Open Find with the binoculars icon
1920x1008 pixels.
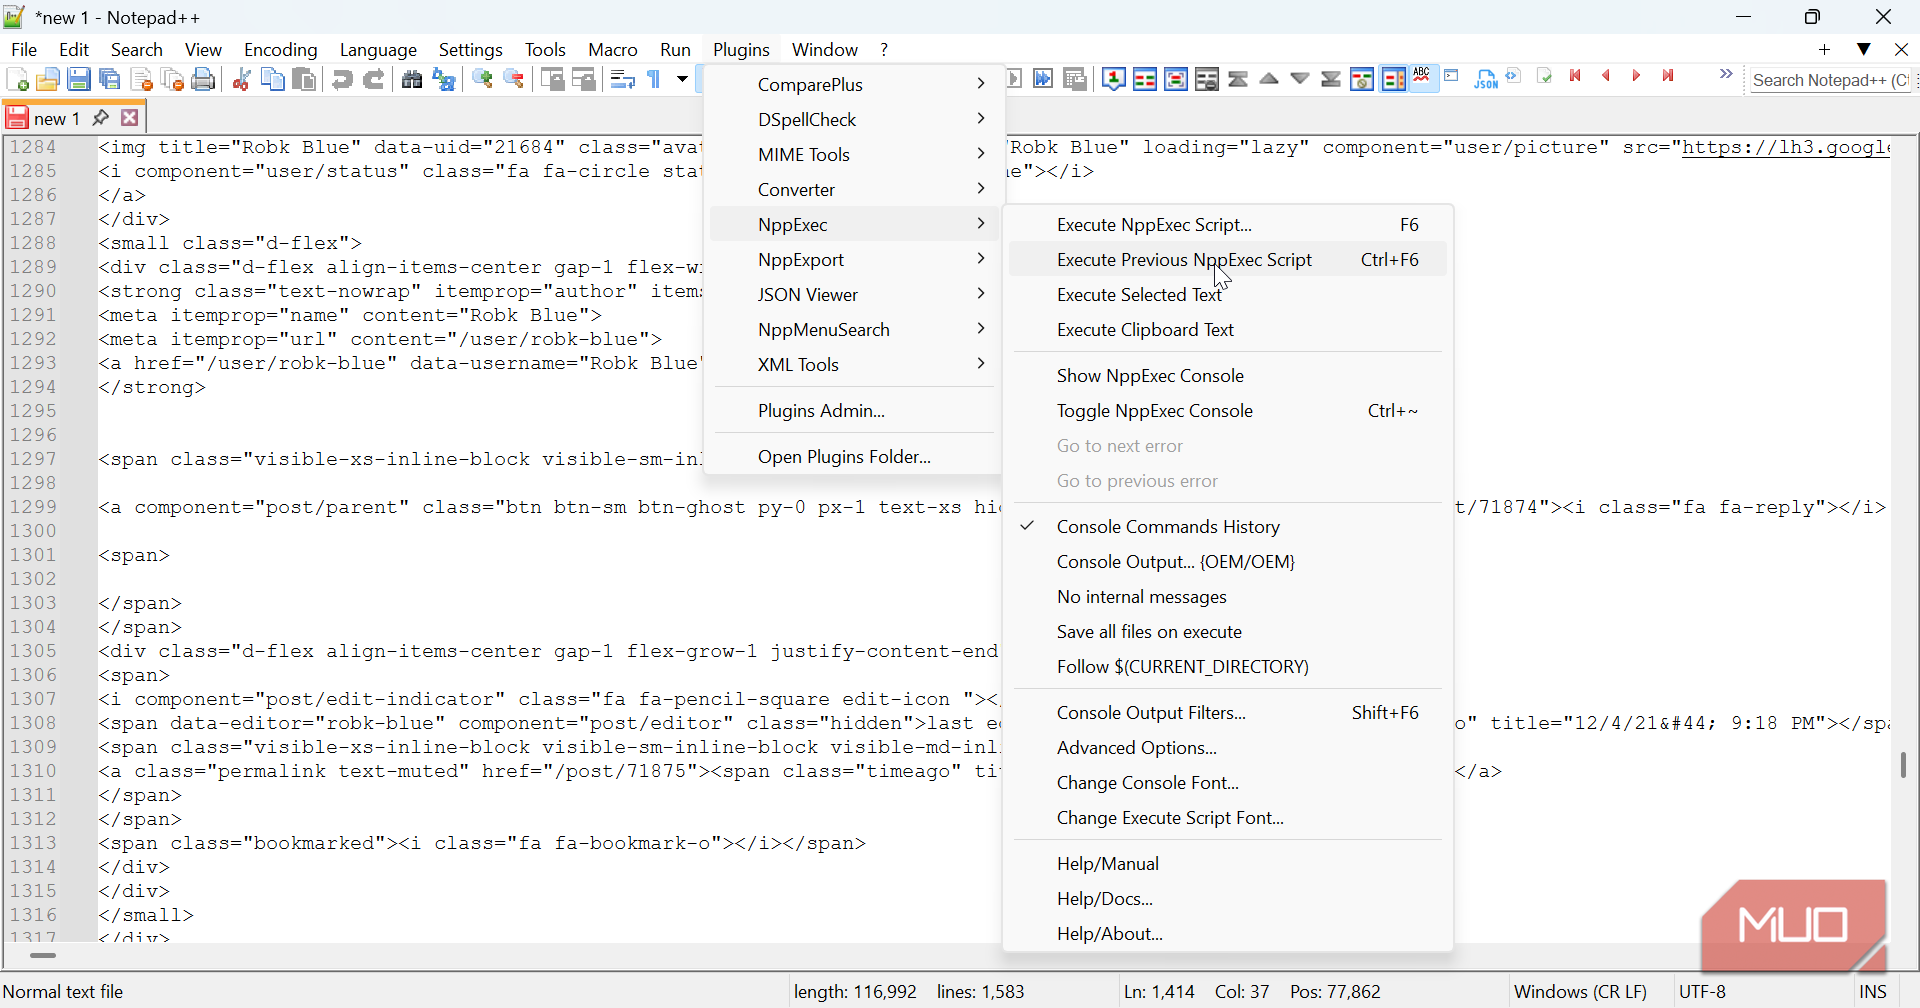(x=412, y=80)
